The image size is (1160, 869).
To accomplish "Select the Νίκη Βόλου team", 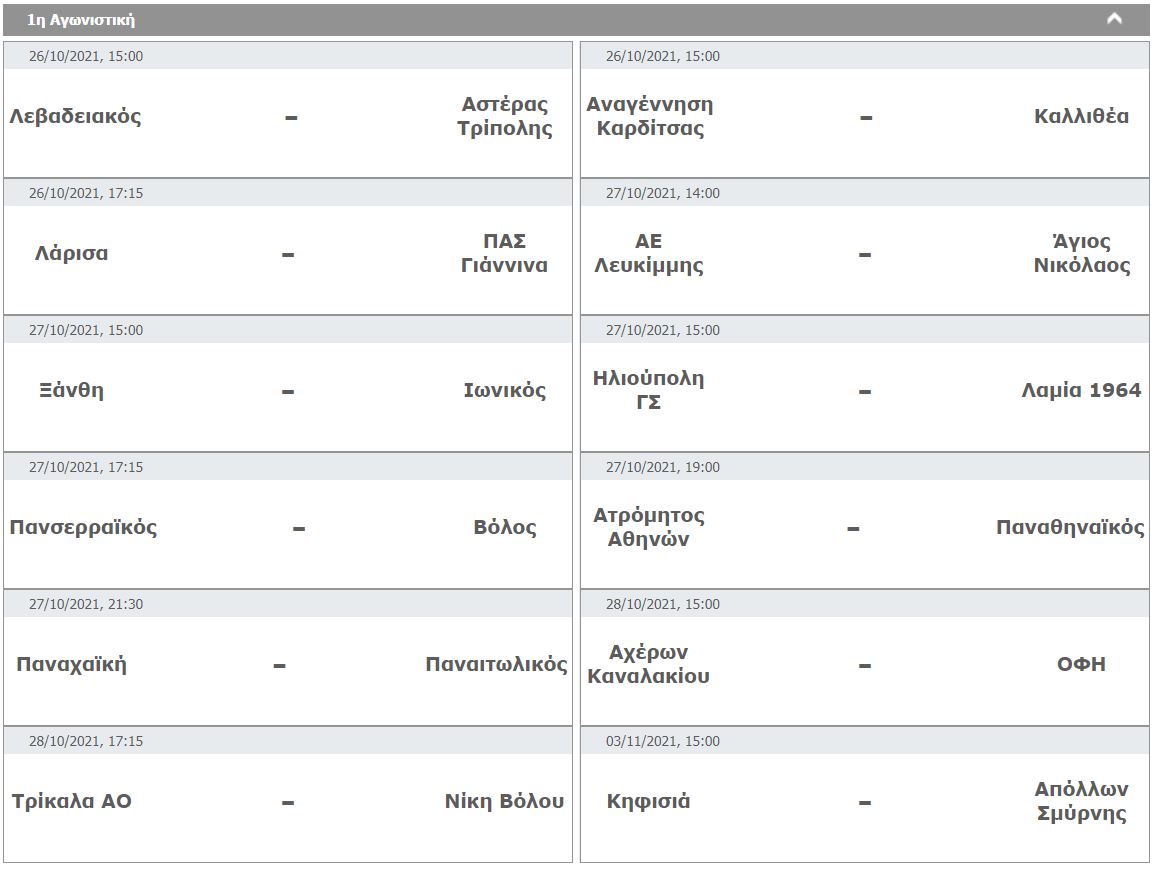I will point(505,801).
